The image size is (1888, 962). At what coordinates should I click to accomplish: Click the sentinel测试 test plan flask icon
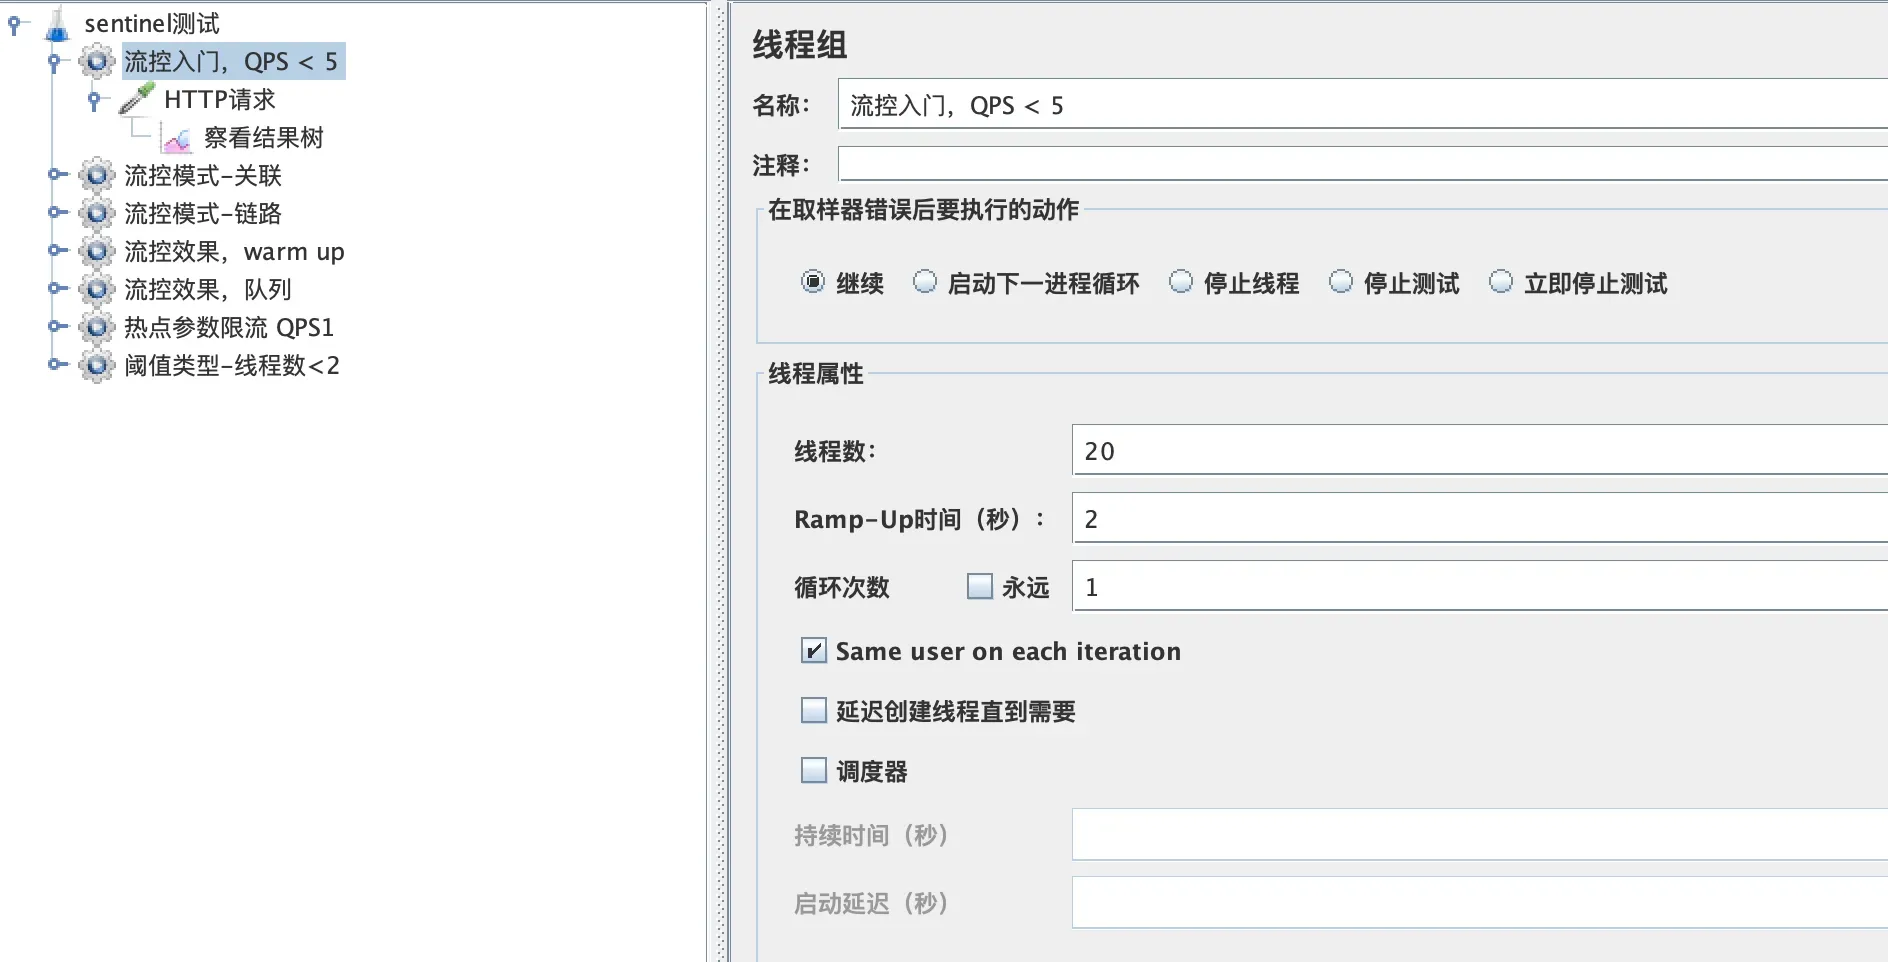pos(58,23)
